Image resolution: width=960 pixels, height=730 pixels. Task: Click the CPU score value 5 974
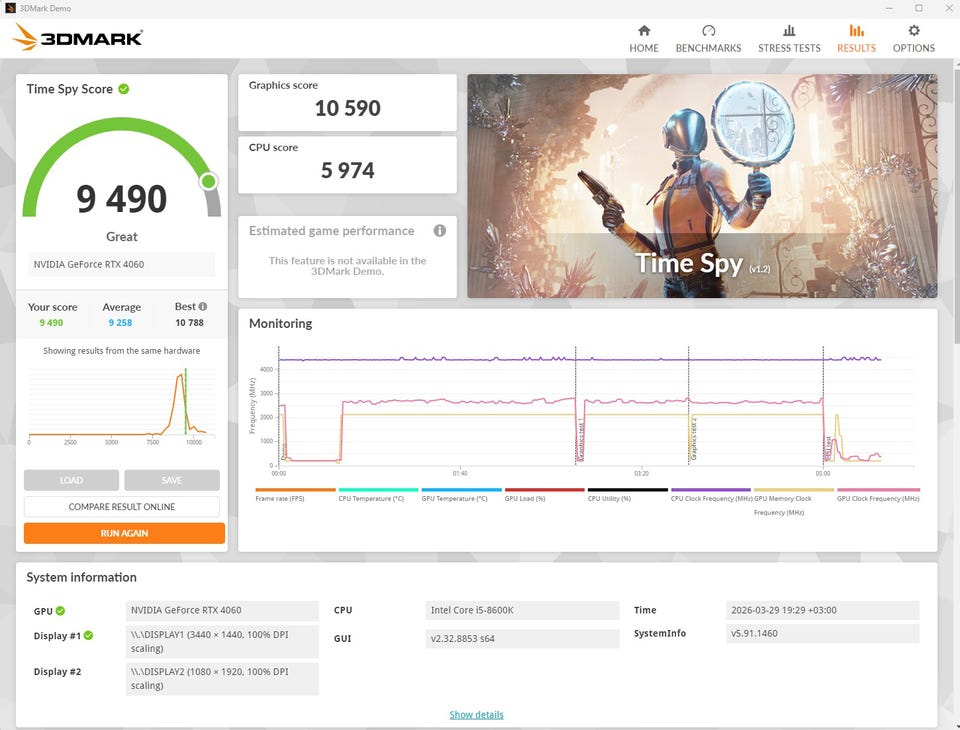point(347,170)
